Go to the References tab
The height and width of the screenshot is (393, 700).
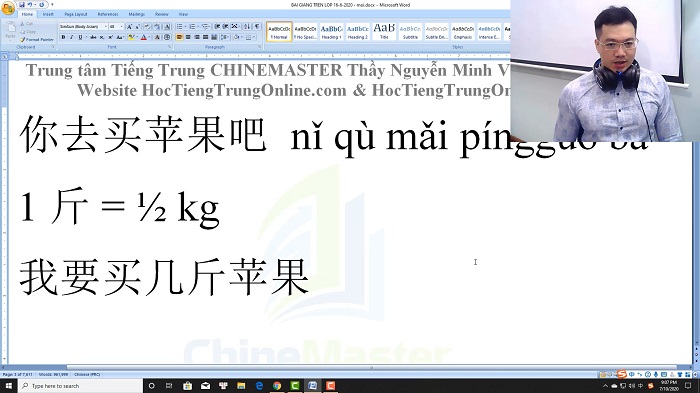(108, 14)
